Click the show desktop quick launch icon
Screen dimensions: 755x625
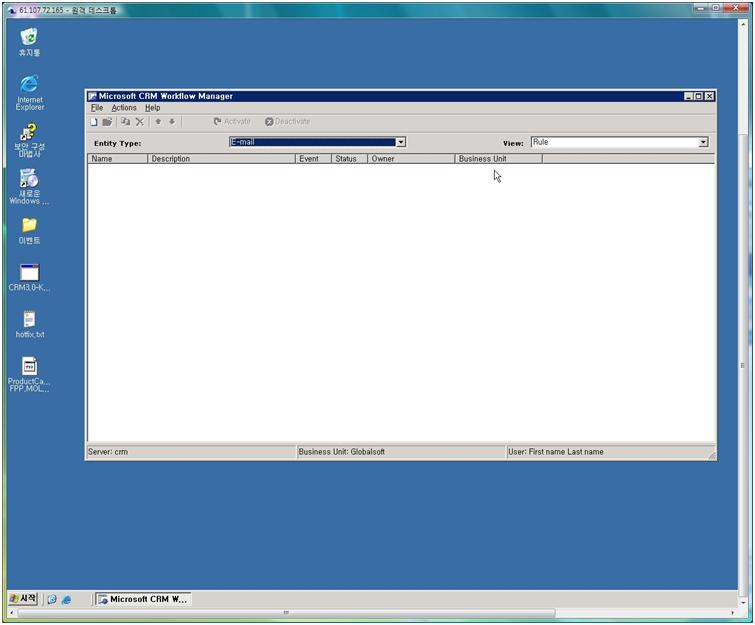(x=52, y=599)
